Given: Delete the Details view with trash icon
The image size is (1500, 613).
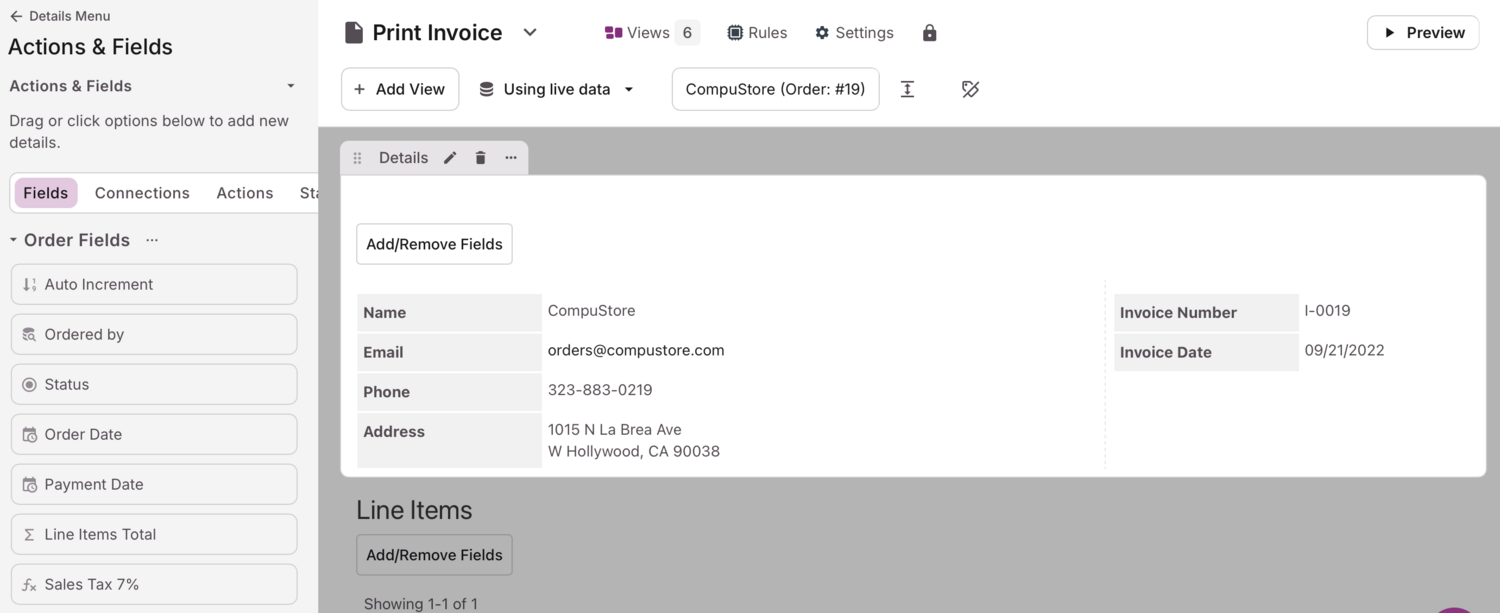Looking at the screenshot, I should click(481, 158).
